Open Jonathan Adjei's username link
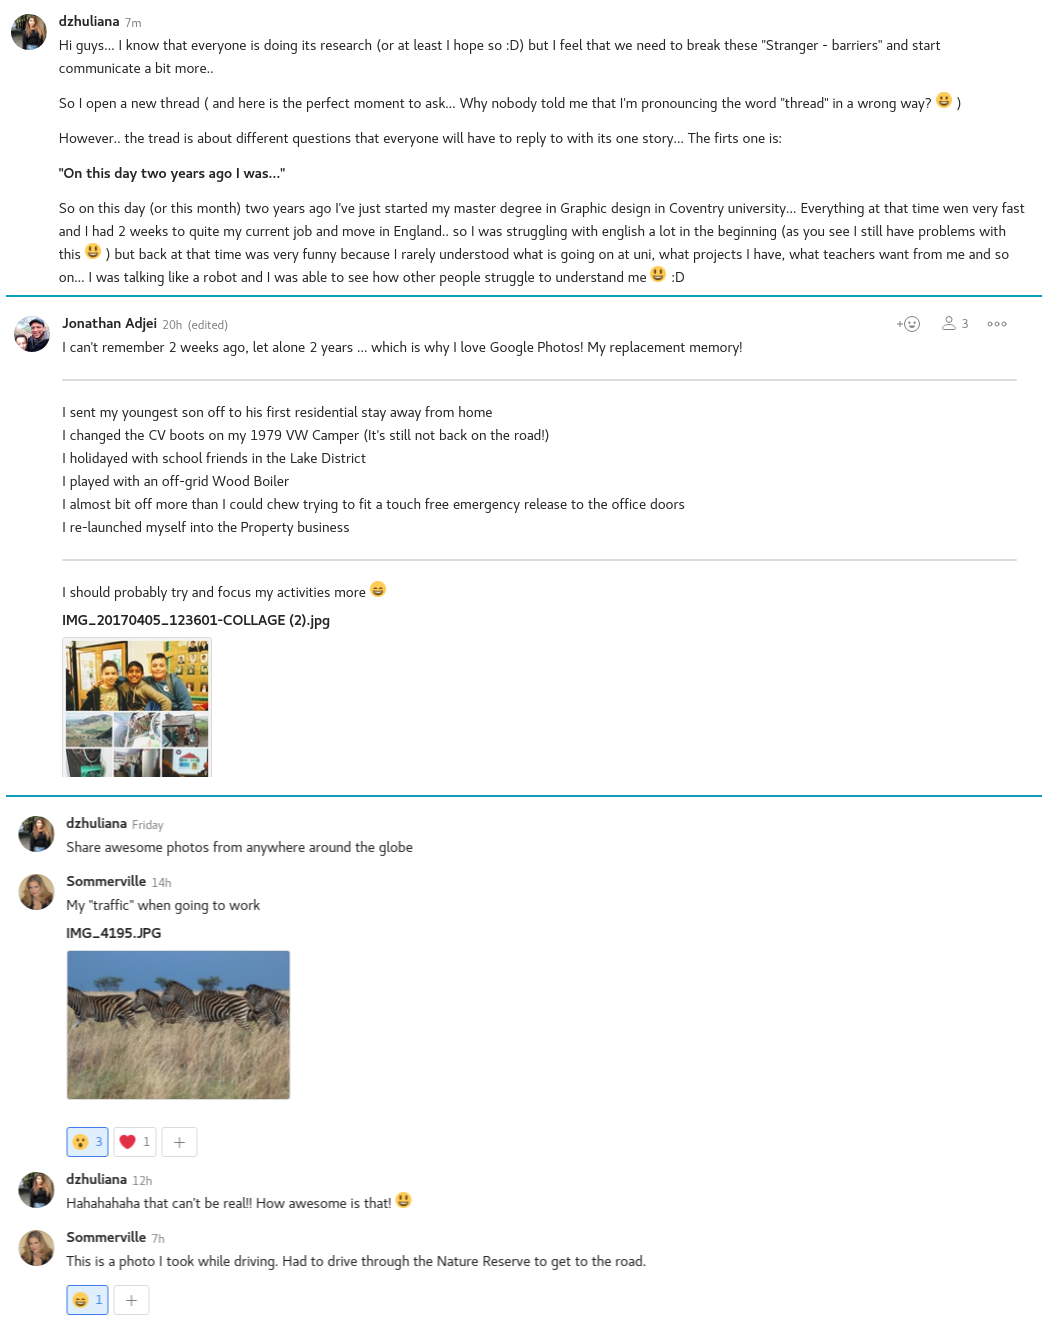 110,323
